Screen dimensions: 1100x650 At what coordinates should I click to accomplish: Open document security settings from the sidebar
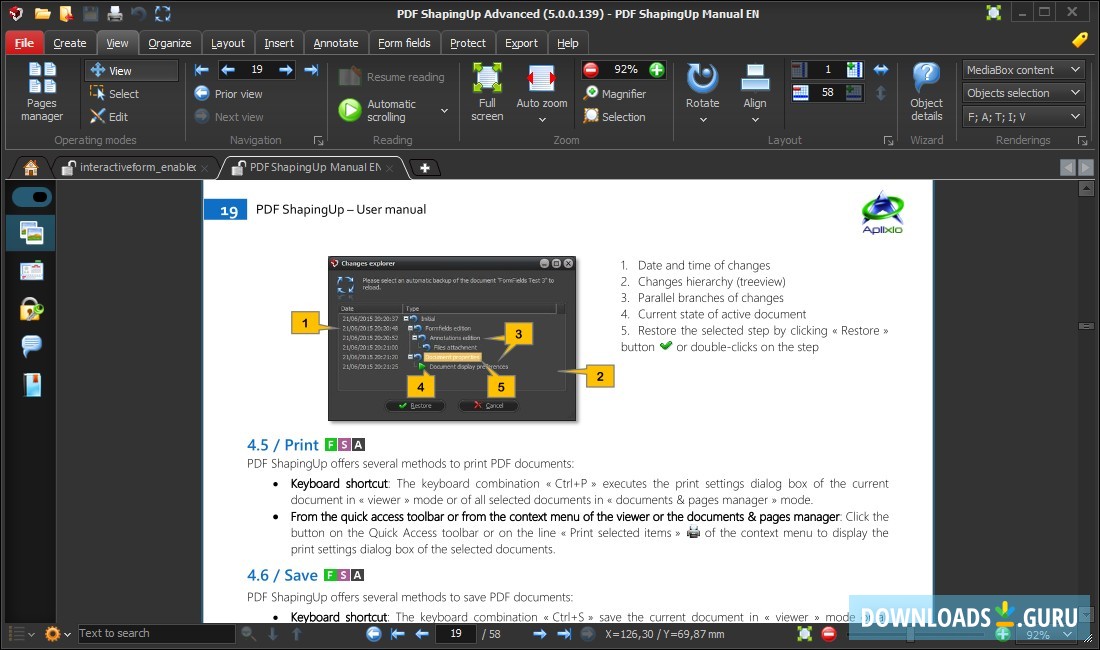pyautogui.click(x=31, y=308)
